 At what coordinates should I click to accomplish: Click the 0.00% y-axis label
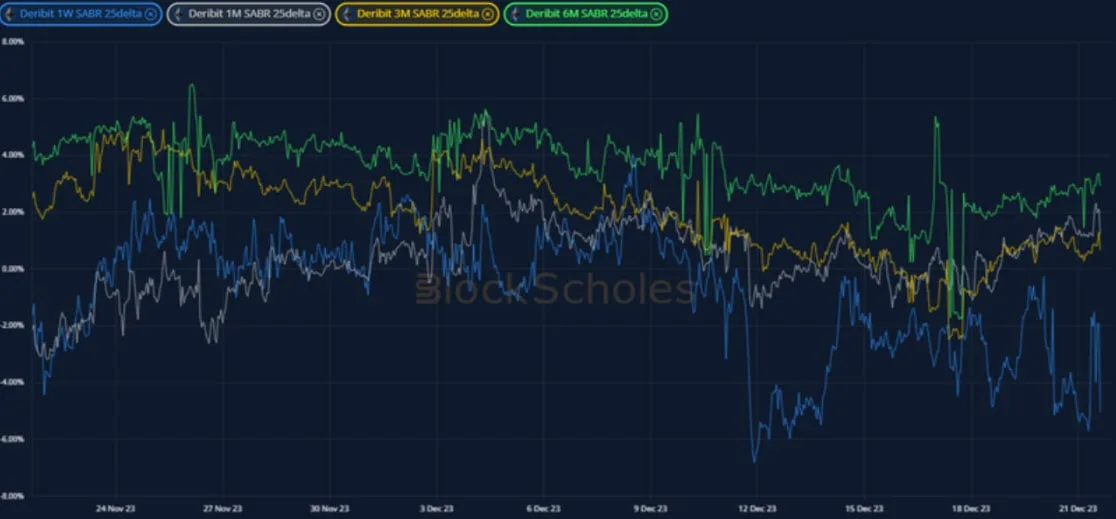(13, 268)
